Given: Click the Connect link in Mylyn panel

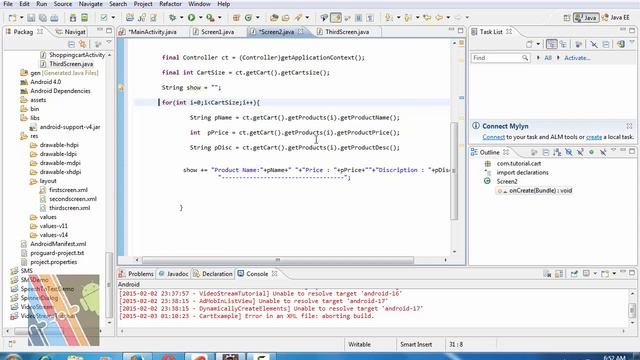Looking at the screenshot, I should (493, 137).
